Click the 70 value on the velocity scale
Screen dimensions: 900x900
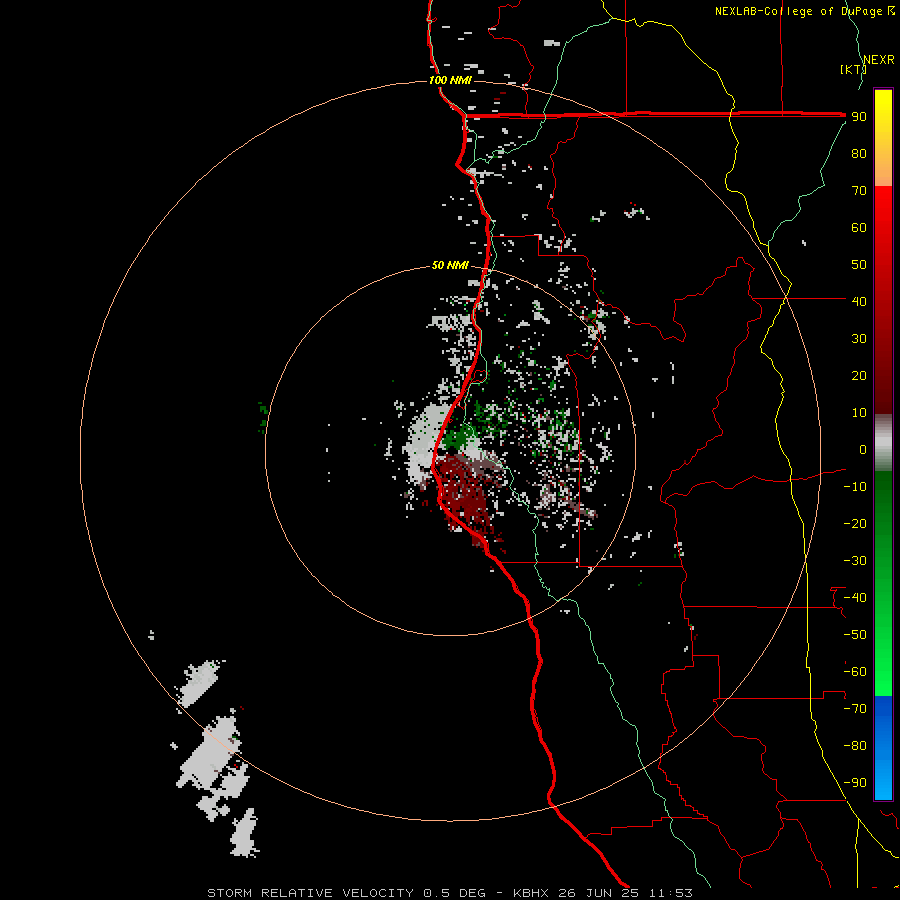(x=859, y=191)
